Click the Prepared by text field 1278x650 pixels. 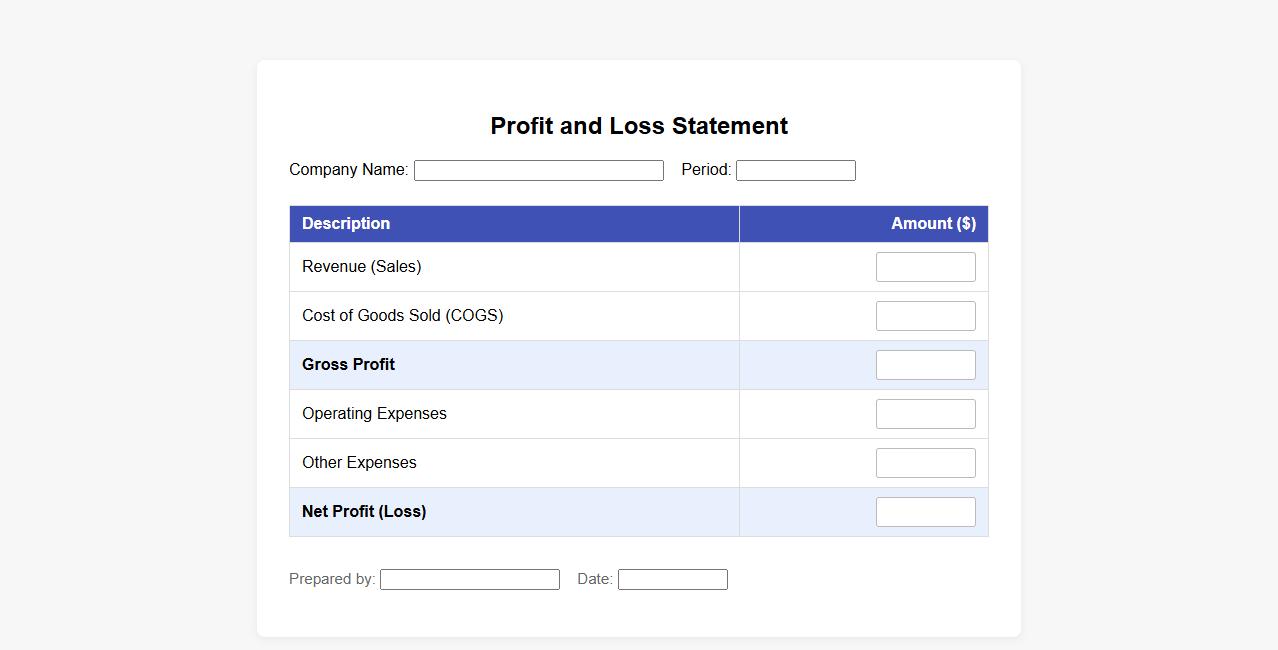469,580
